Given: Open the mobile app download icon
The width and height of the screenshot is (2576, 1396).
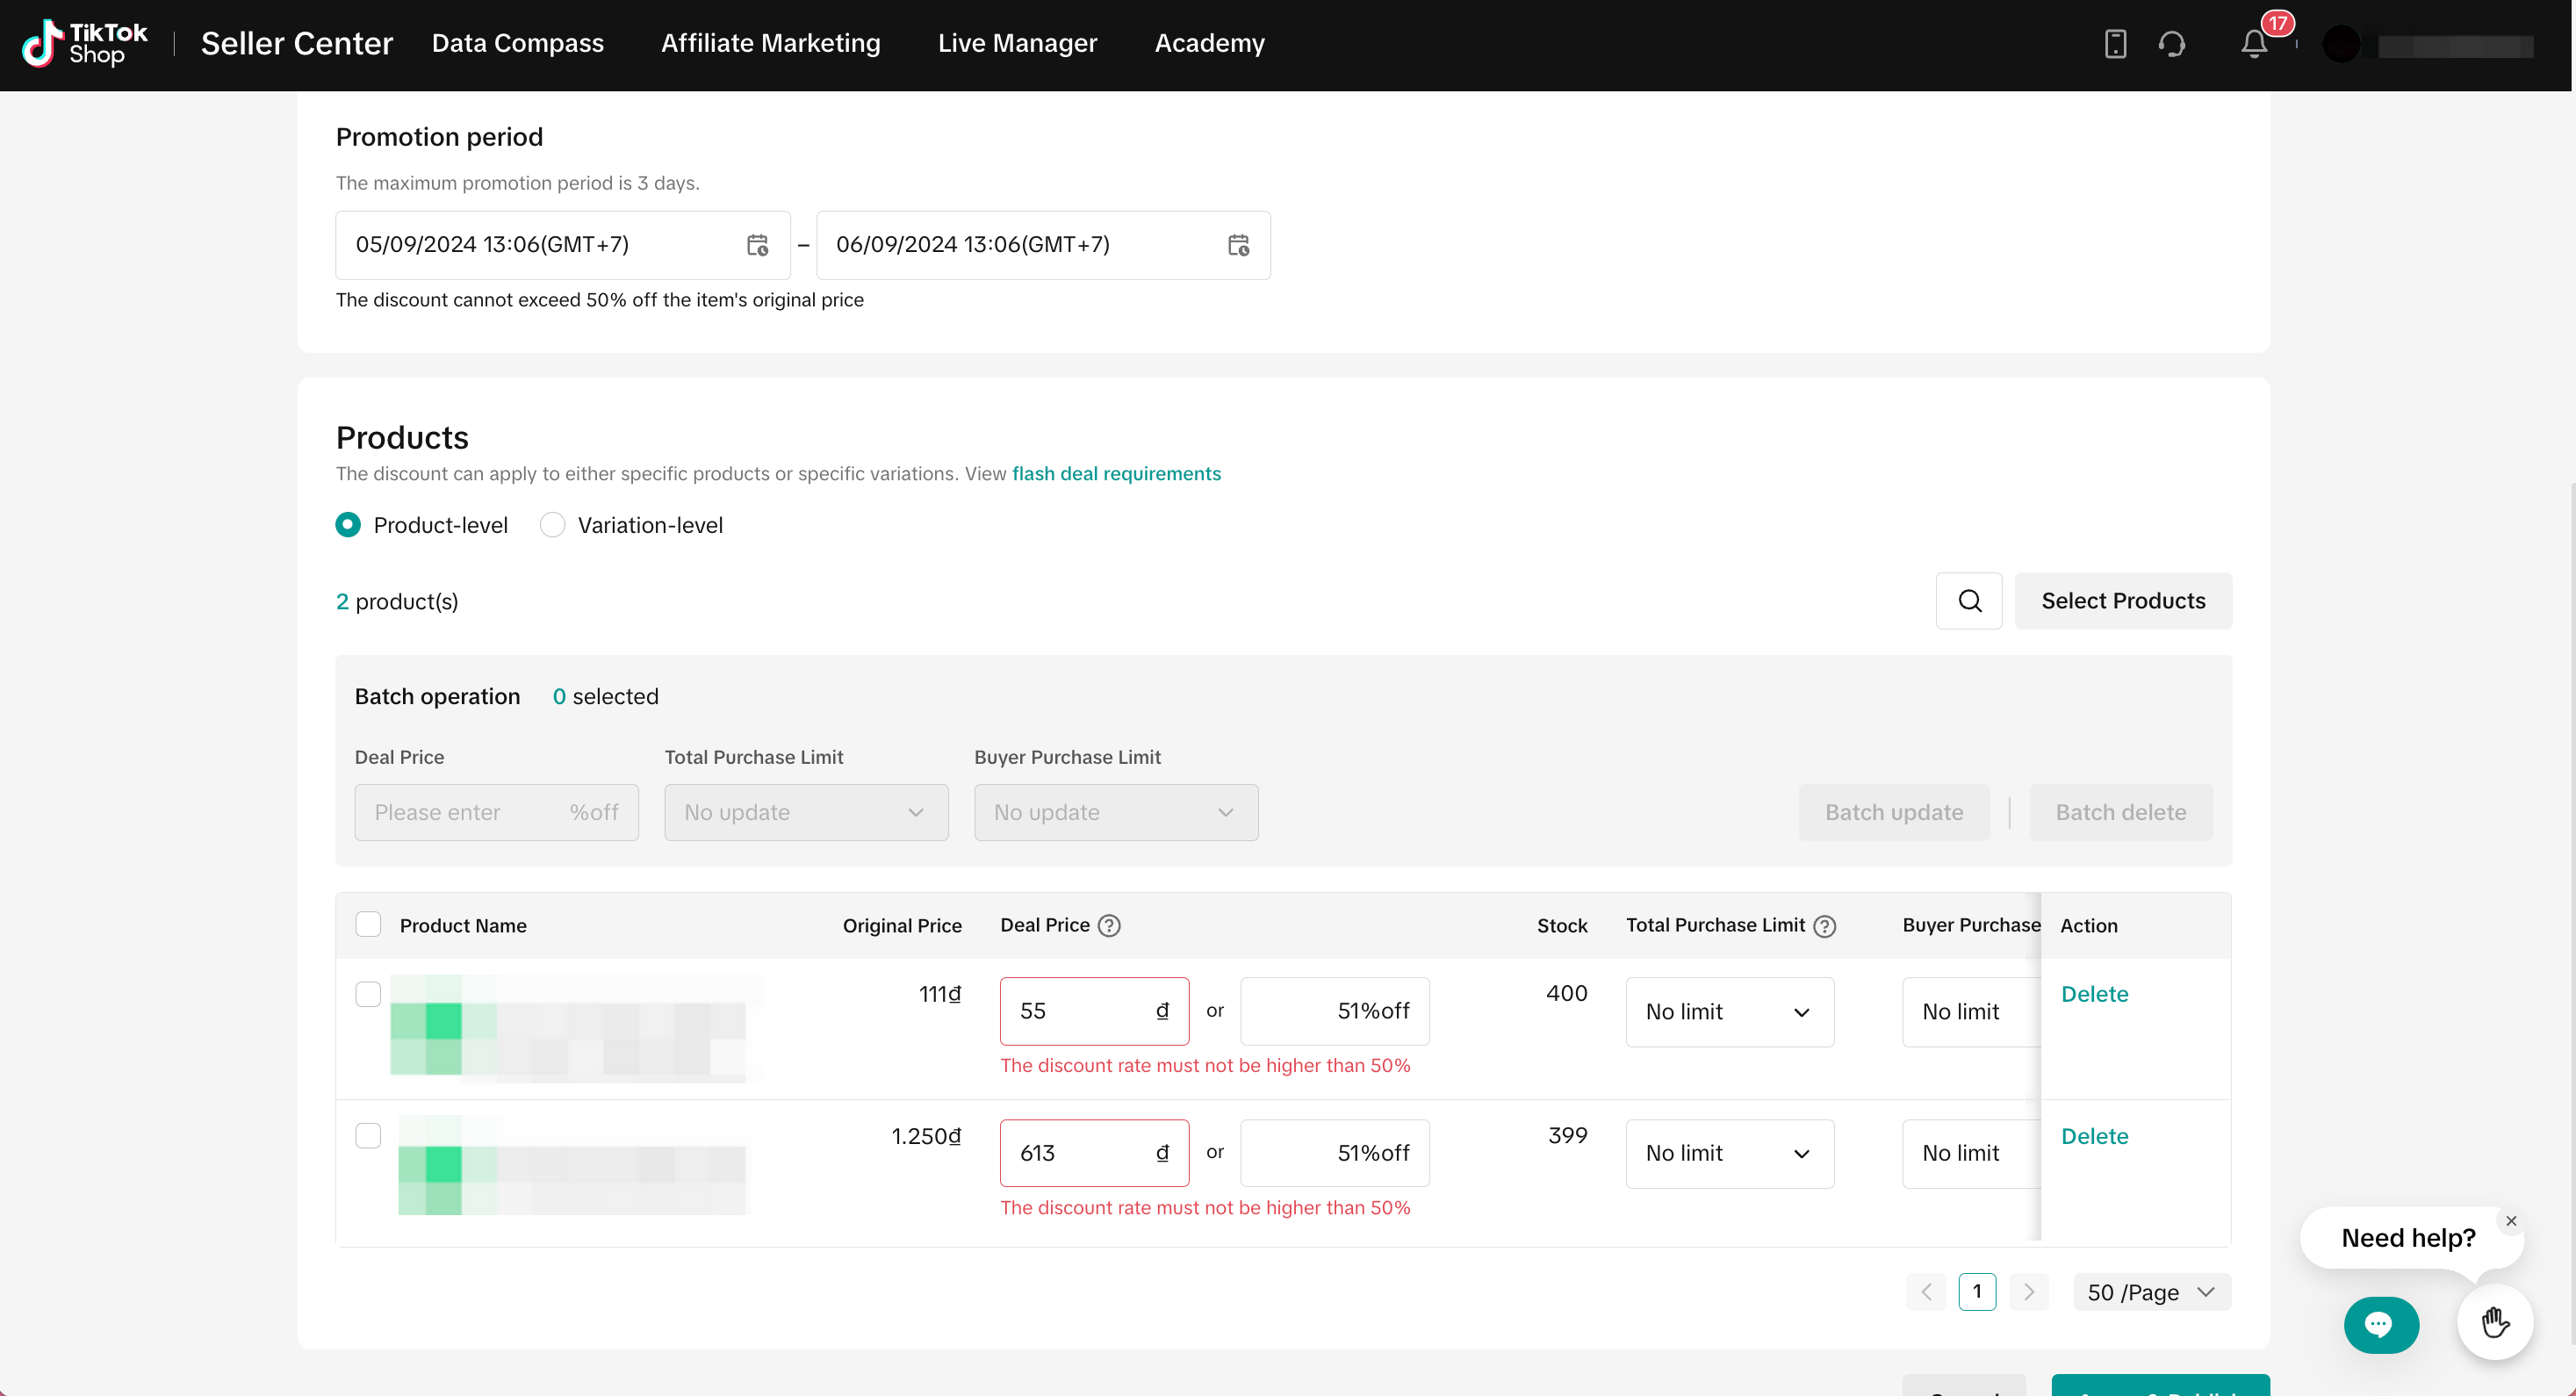Looking at the screenshot, I should (2115, 44).
